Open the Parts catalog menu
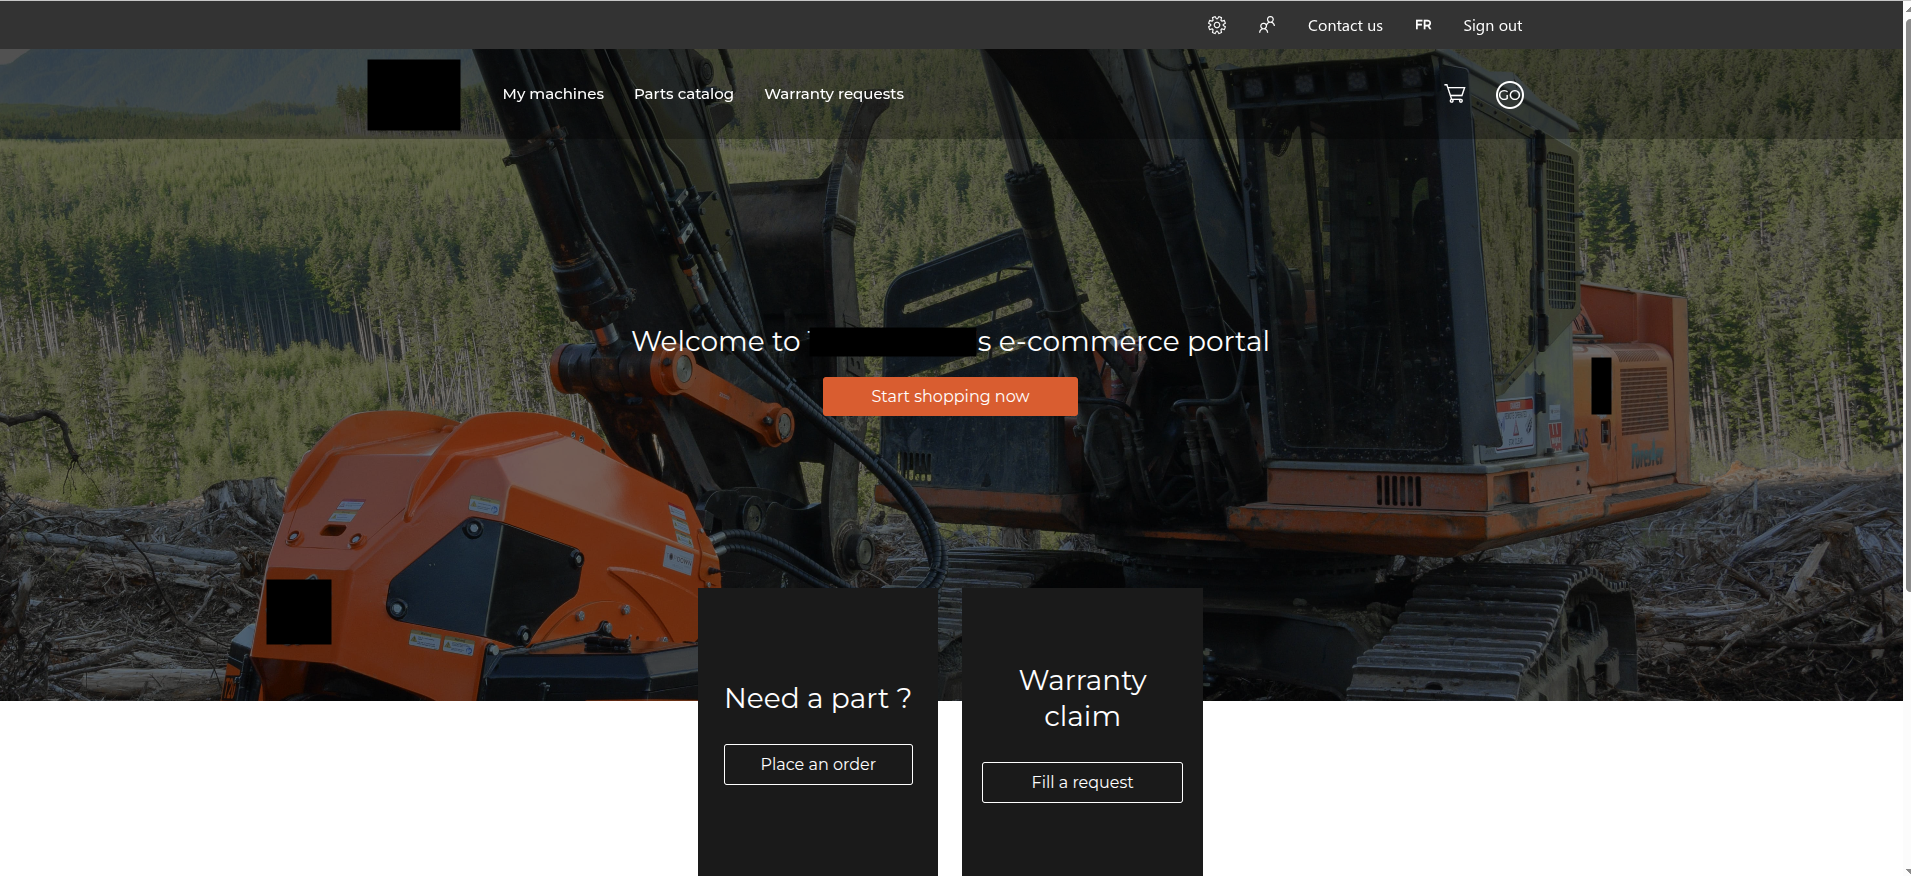This screenshot has height=876, width=1911. (684, 94)
